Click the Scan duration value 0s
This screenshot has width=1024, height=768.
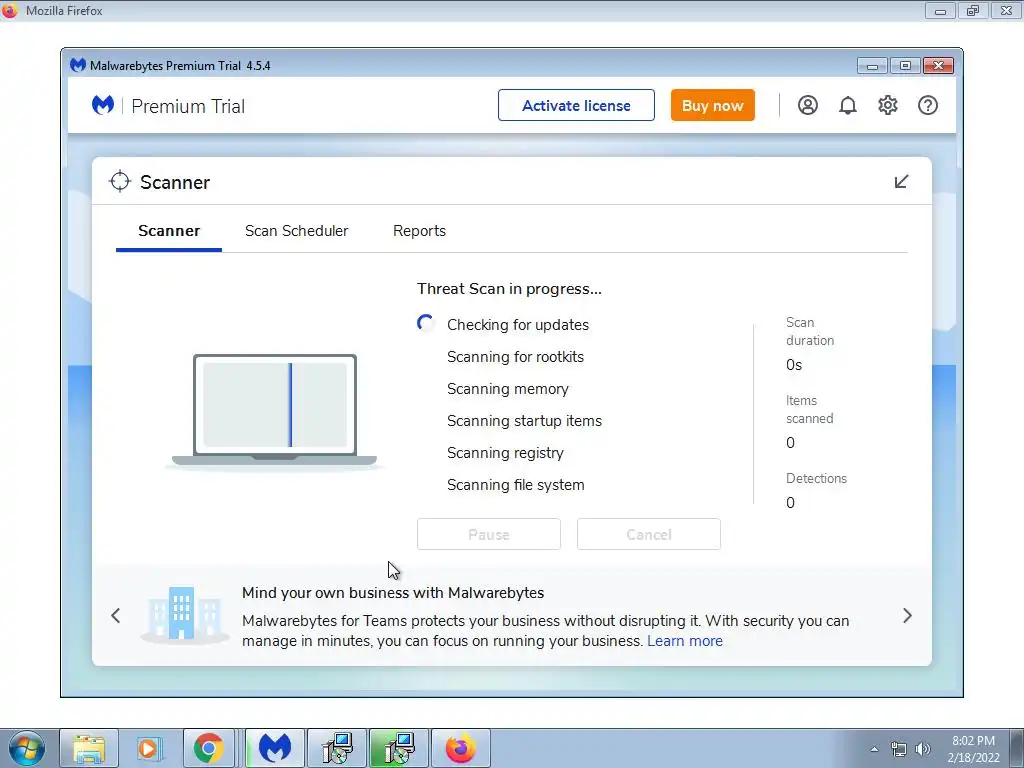793,364
